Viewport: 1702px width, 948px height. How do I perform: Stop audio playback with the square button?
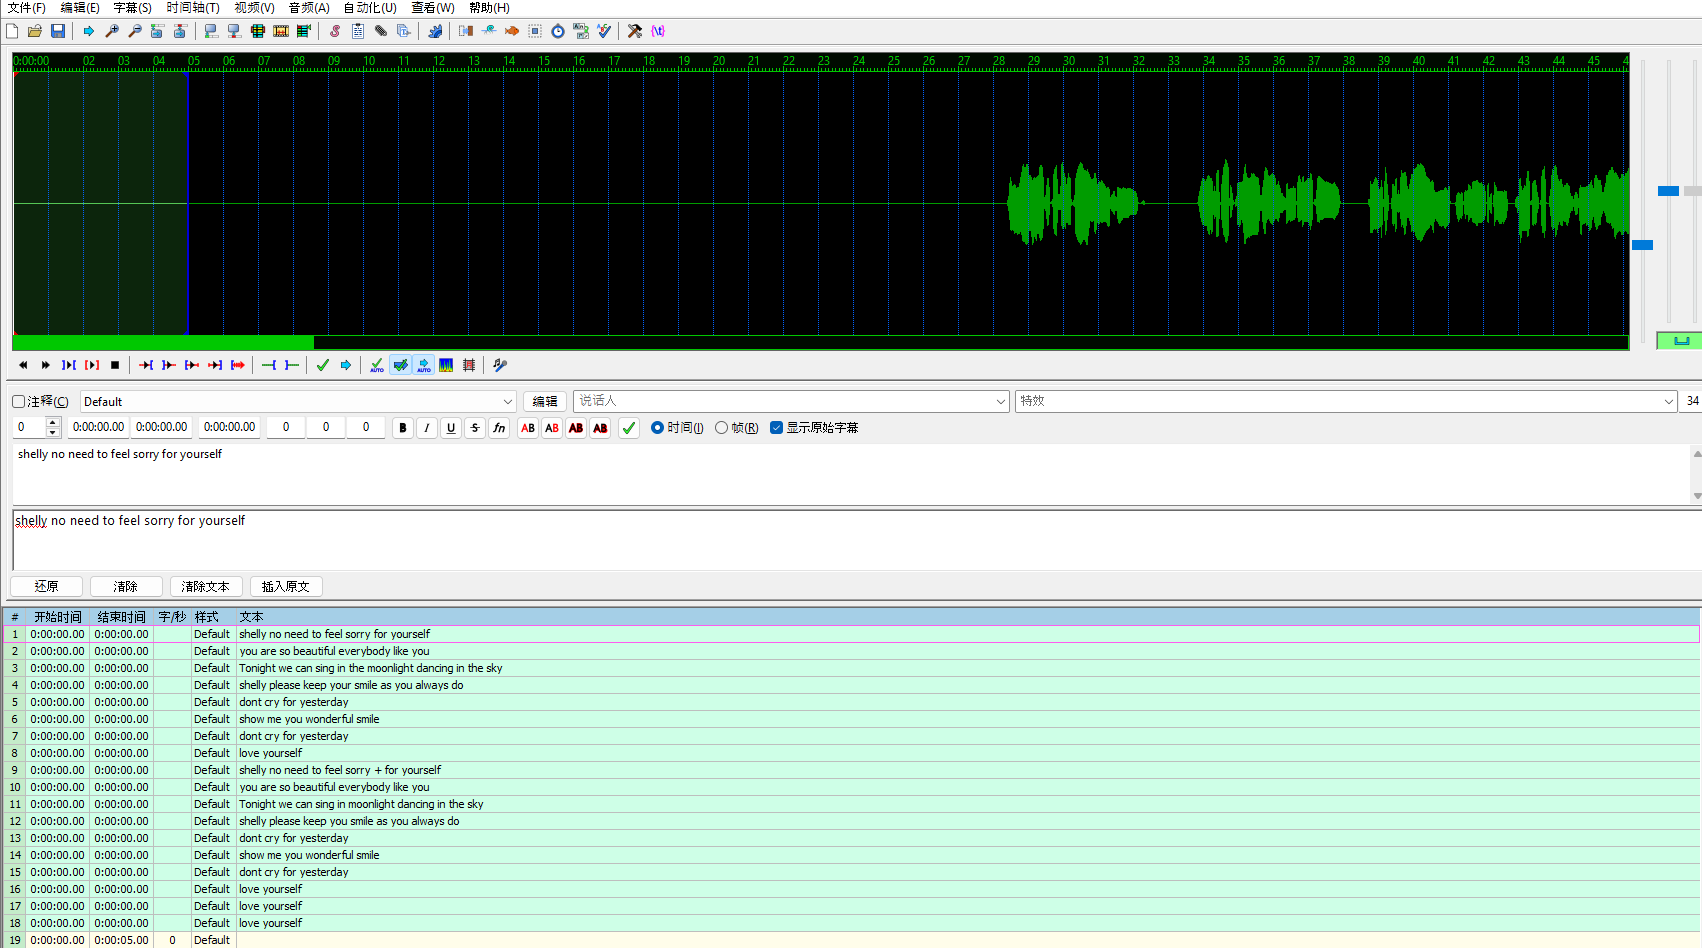[115, 365]
